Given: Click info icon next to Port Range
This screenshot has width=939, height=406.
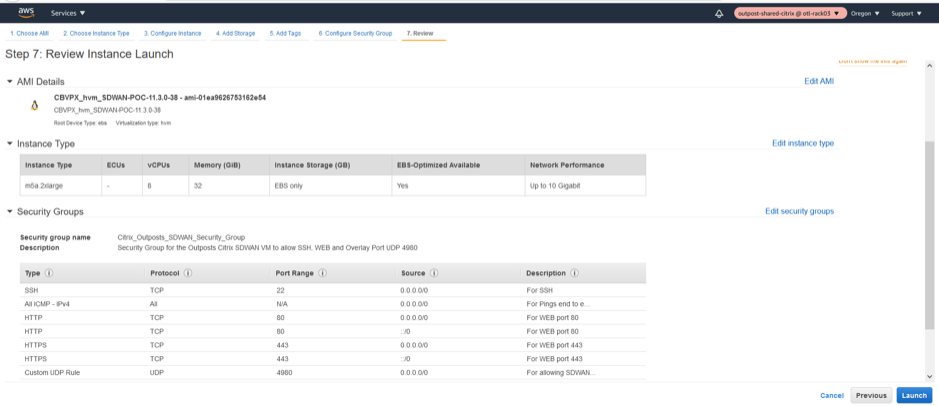Looking at the screenshot, I should tap(322, 273).
